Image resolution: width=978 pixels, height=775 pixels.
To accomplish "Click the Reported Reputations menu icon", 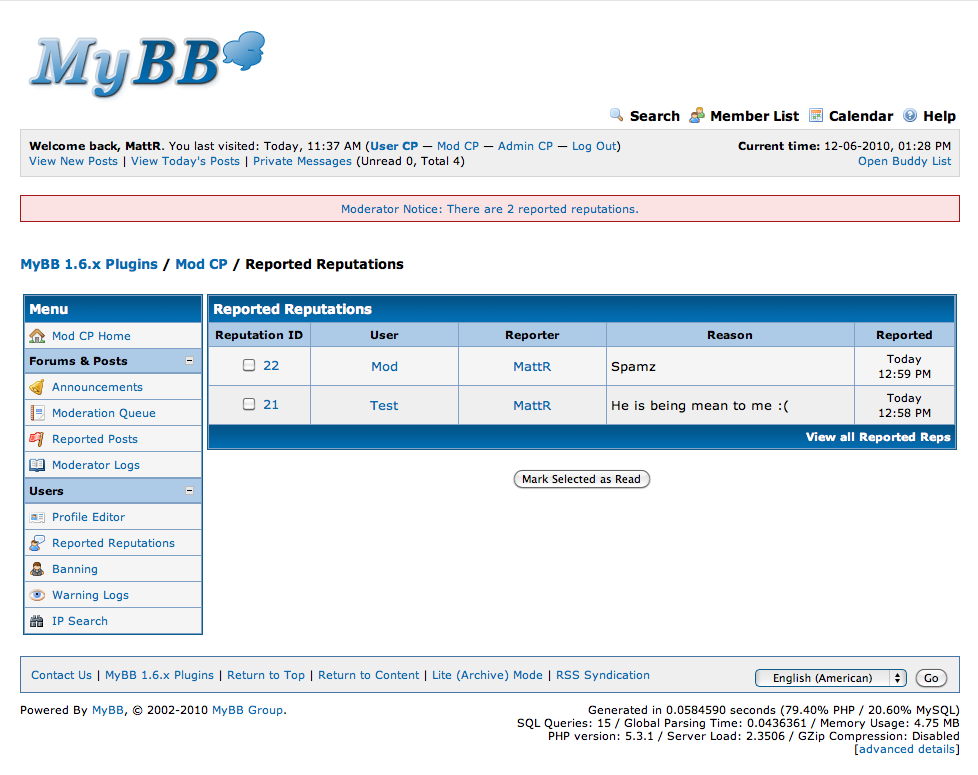I will coord(37,543).
